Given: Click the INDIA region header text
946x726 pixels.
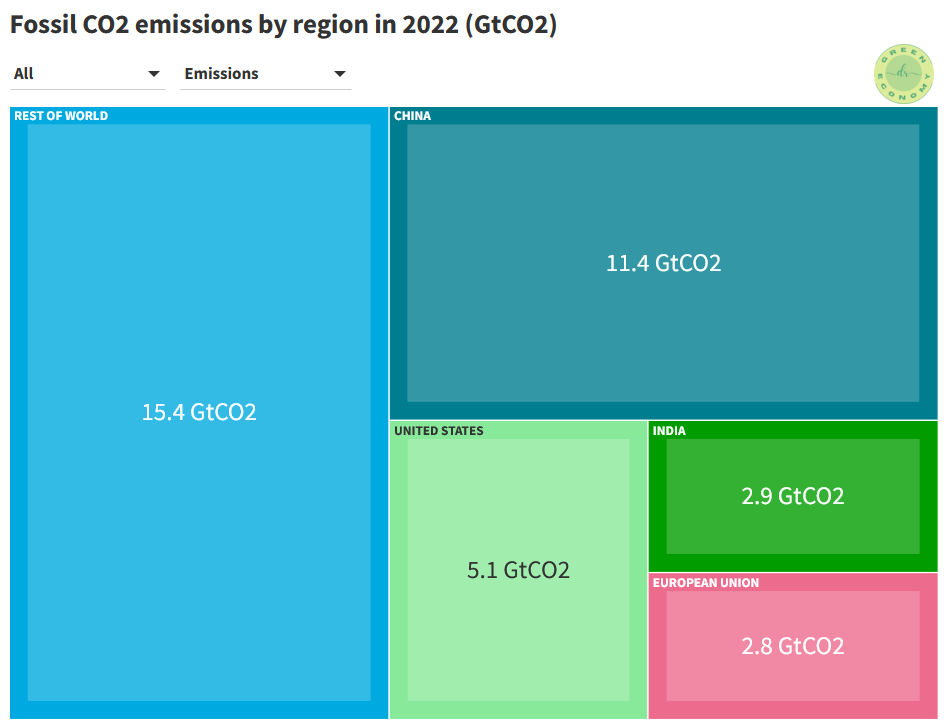Looking at the screenshot, I should (x=668, y=430).
